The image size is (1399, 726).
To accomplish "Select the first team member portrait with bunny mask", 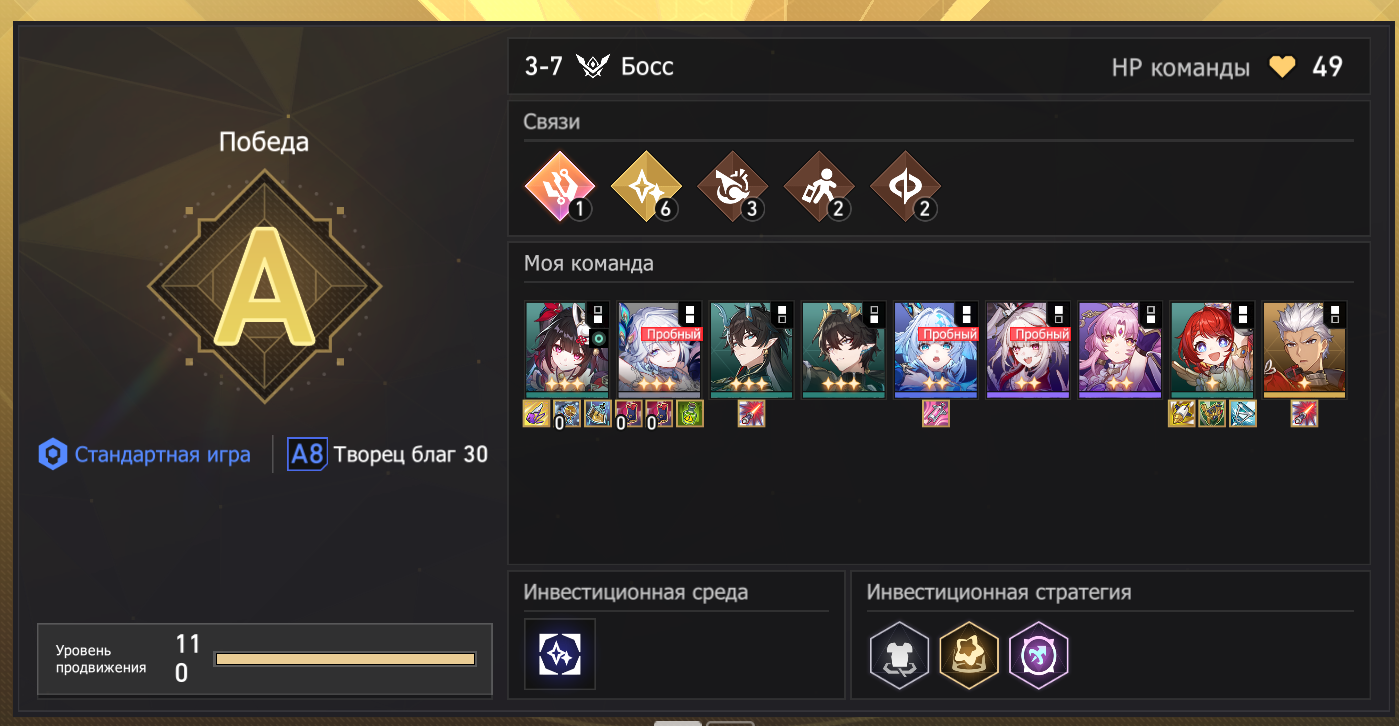I will point(567,350).
